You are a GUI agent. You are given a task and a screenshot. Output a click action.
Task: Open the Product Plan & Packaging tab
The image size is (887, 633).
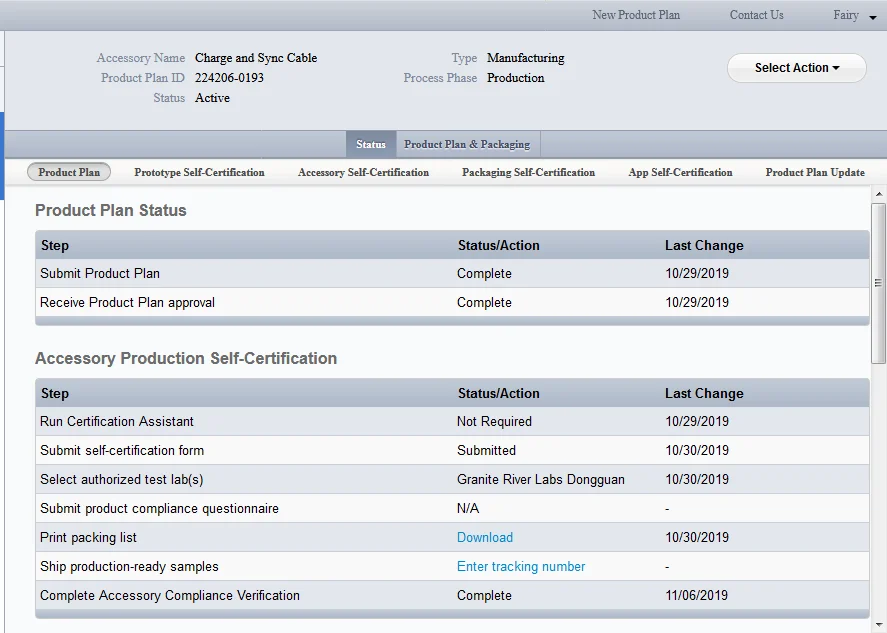[x=467, y=144]
